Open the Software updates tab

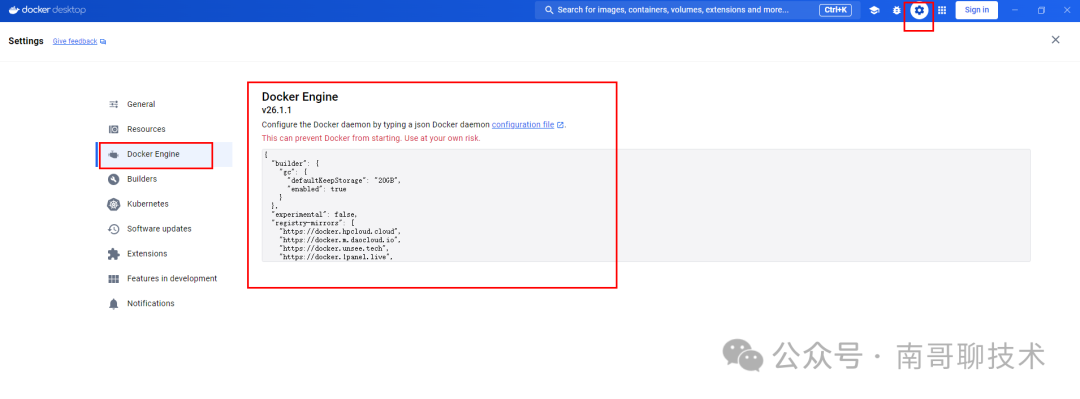click(164, 229)
